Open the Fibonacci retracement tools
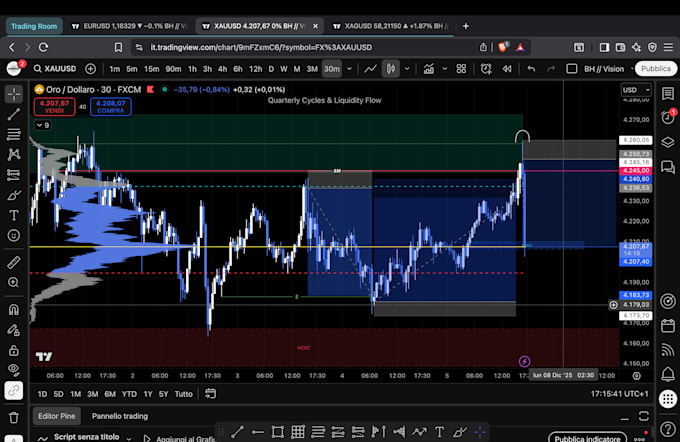The image size is (680, 442). coord(14,134)
